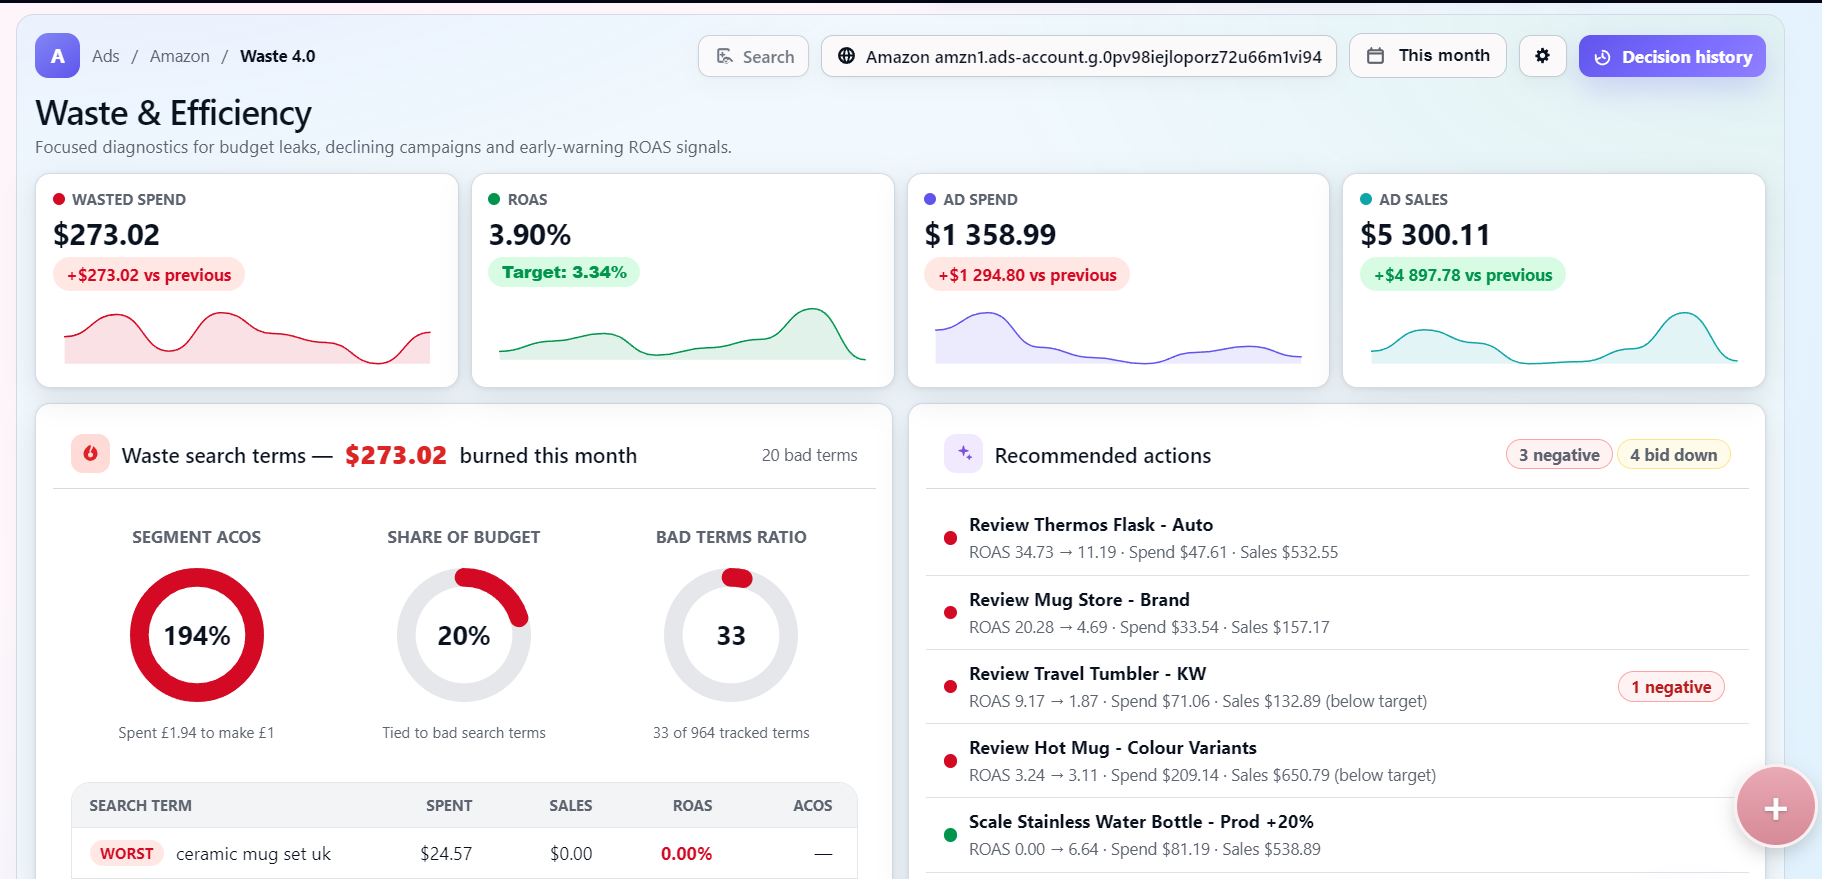Click the Search field

[753, 56]
